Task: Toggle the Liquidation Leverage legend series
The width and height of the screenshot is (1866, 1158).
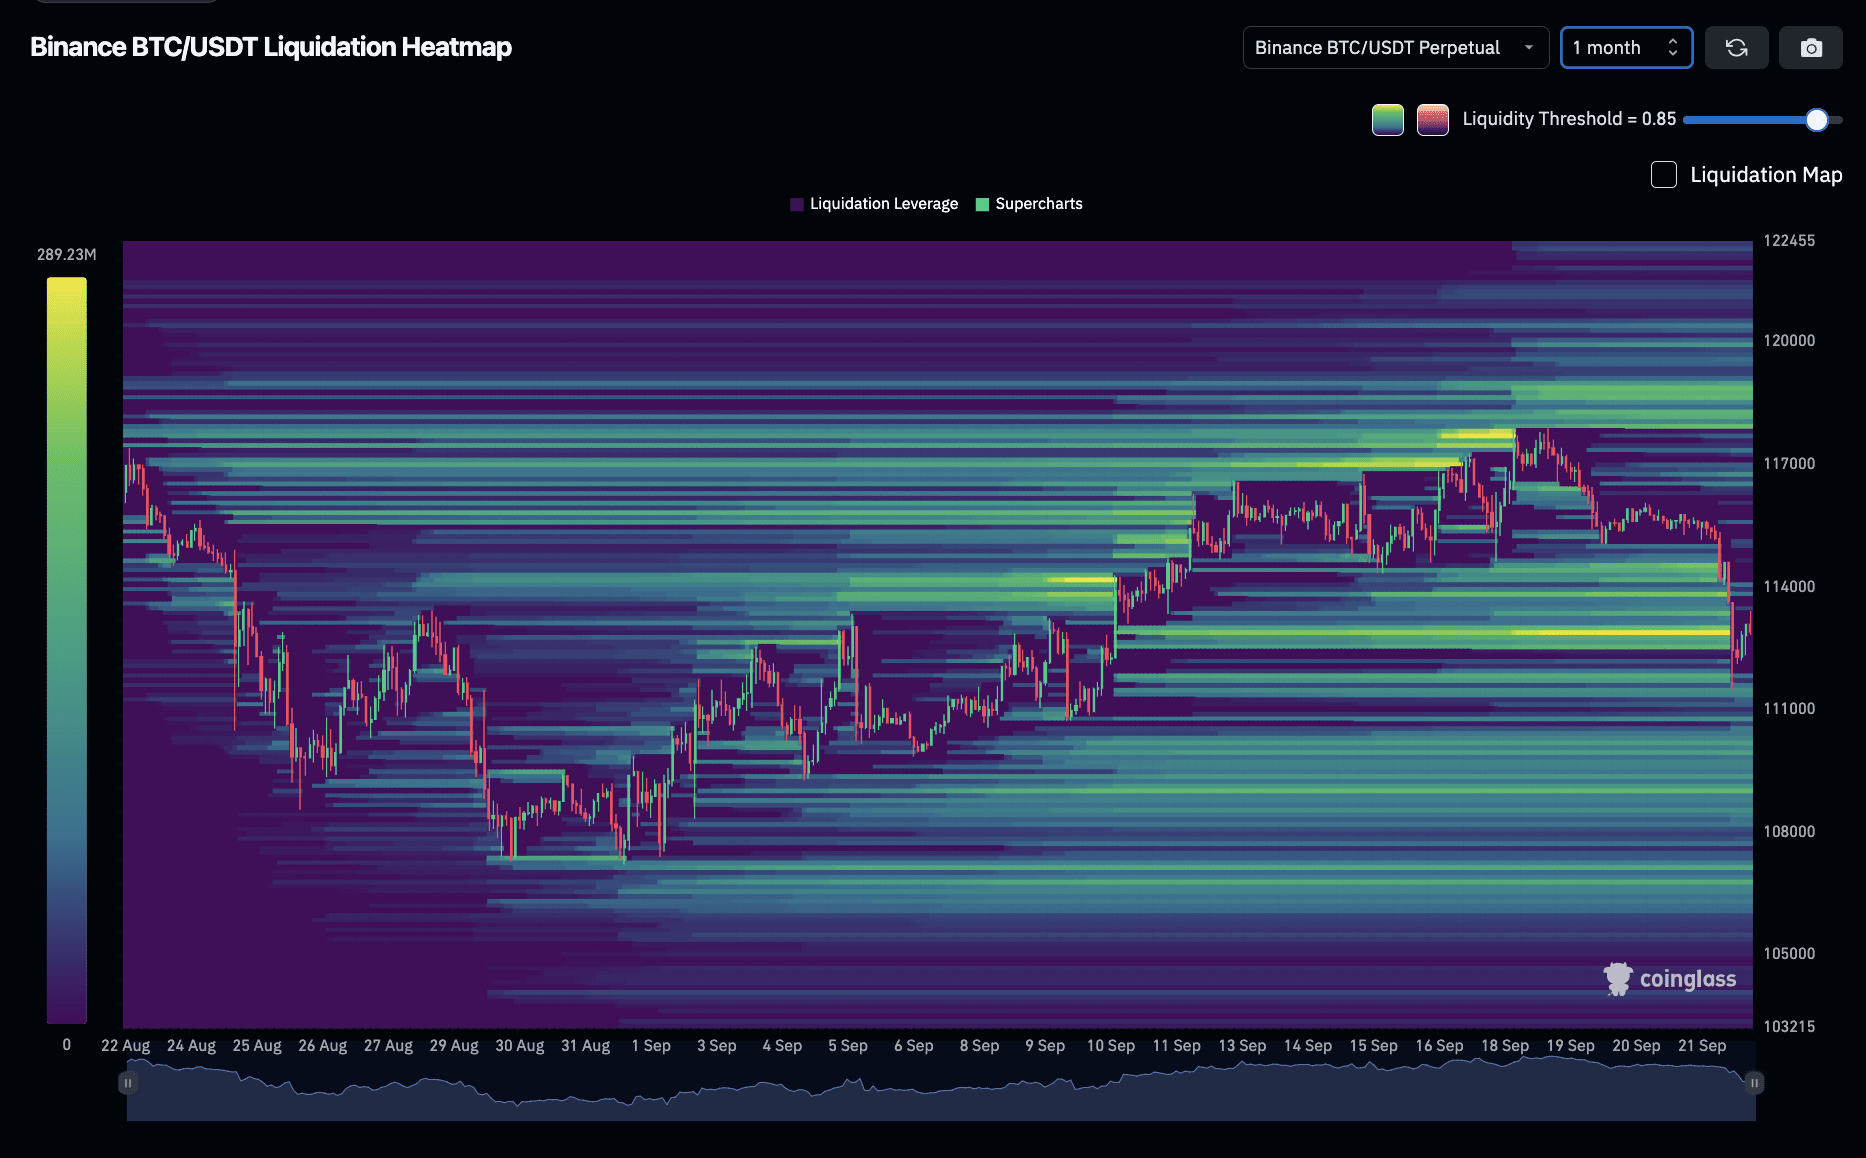Action: click(x=874, y=204)
